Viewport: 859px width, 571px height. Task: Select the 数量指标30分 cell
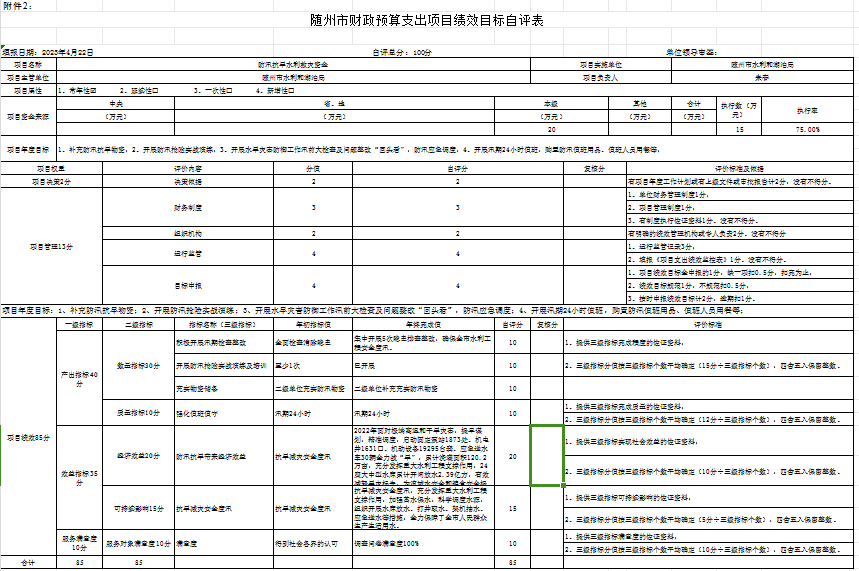(x=139, y=365)
